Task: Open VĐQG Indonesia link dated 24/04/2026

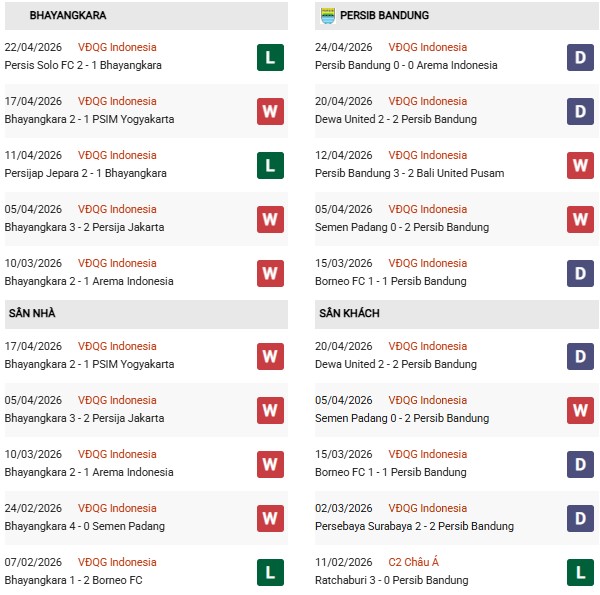Action: pyautogui.click(x=427, y=47)
